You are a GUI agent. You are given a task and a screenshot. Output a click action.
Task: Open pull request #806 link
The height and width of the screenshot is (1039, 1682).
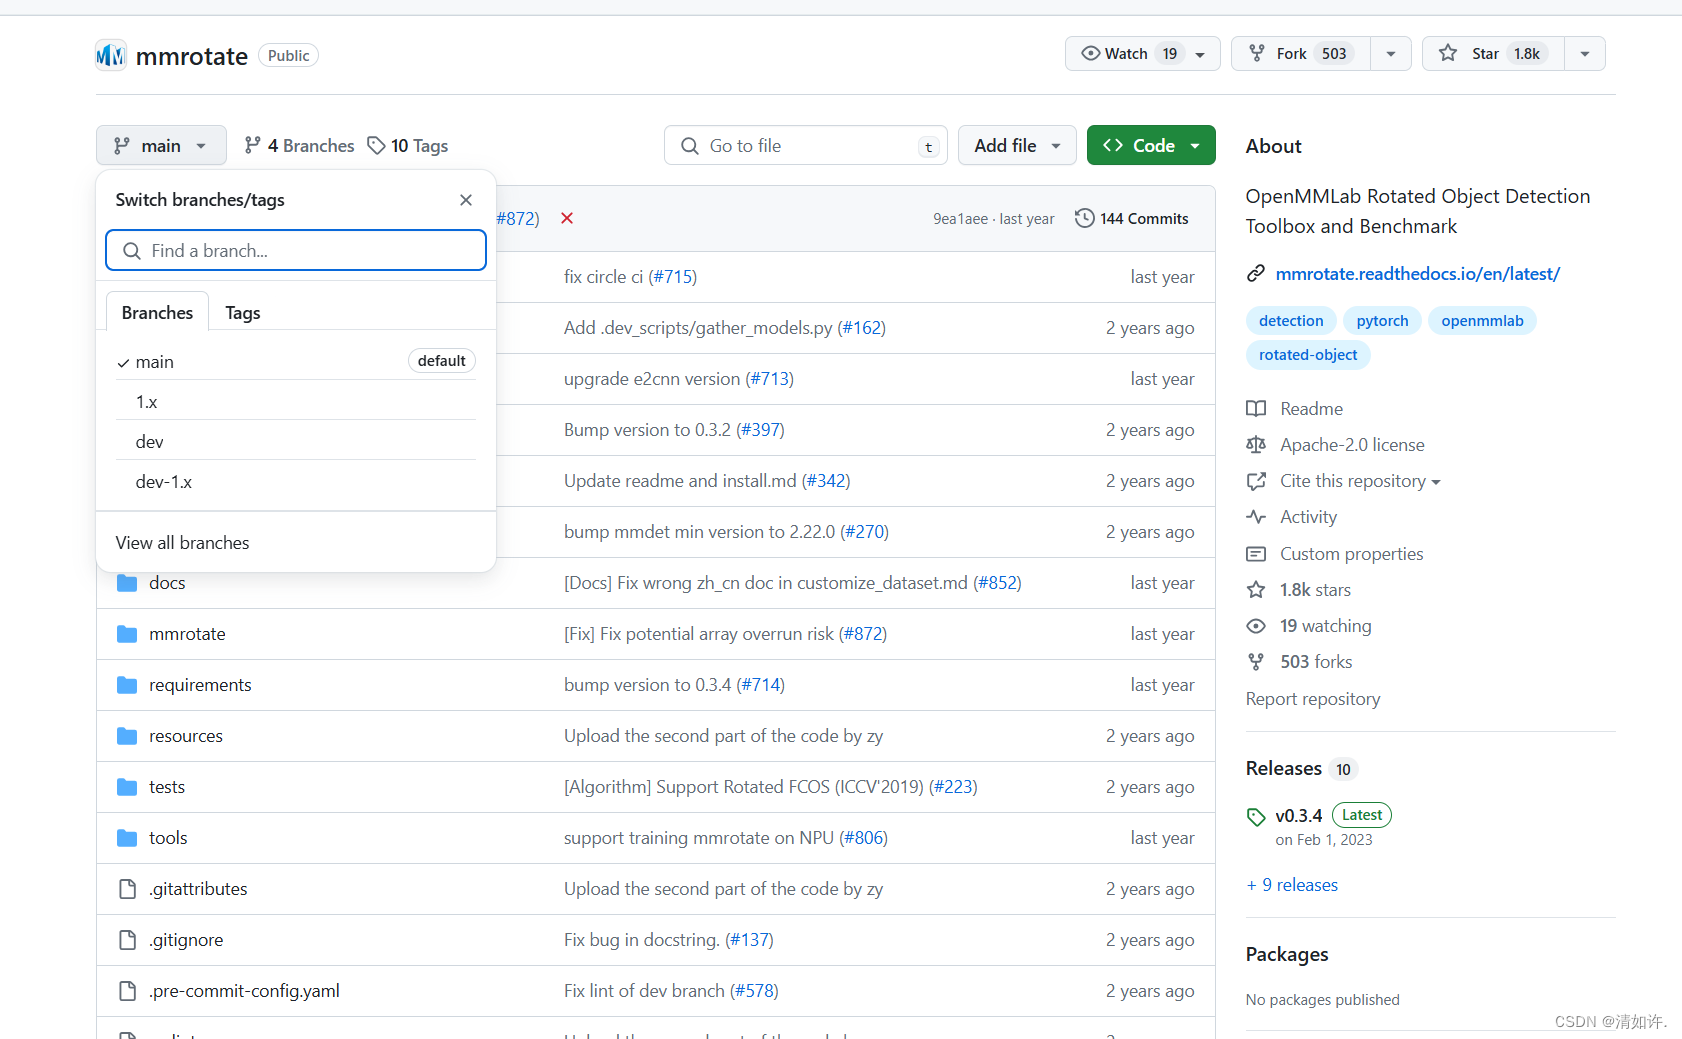pyautogui.click(x=864, y=838)
